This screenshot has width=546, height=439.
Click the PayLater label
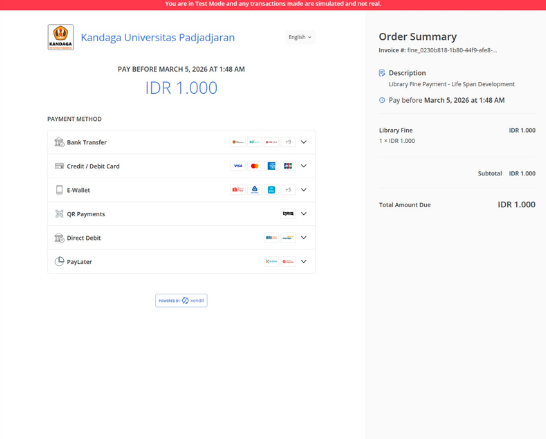(x=79, y=262)
